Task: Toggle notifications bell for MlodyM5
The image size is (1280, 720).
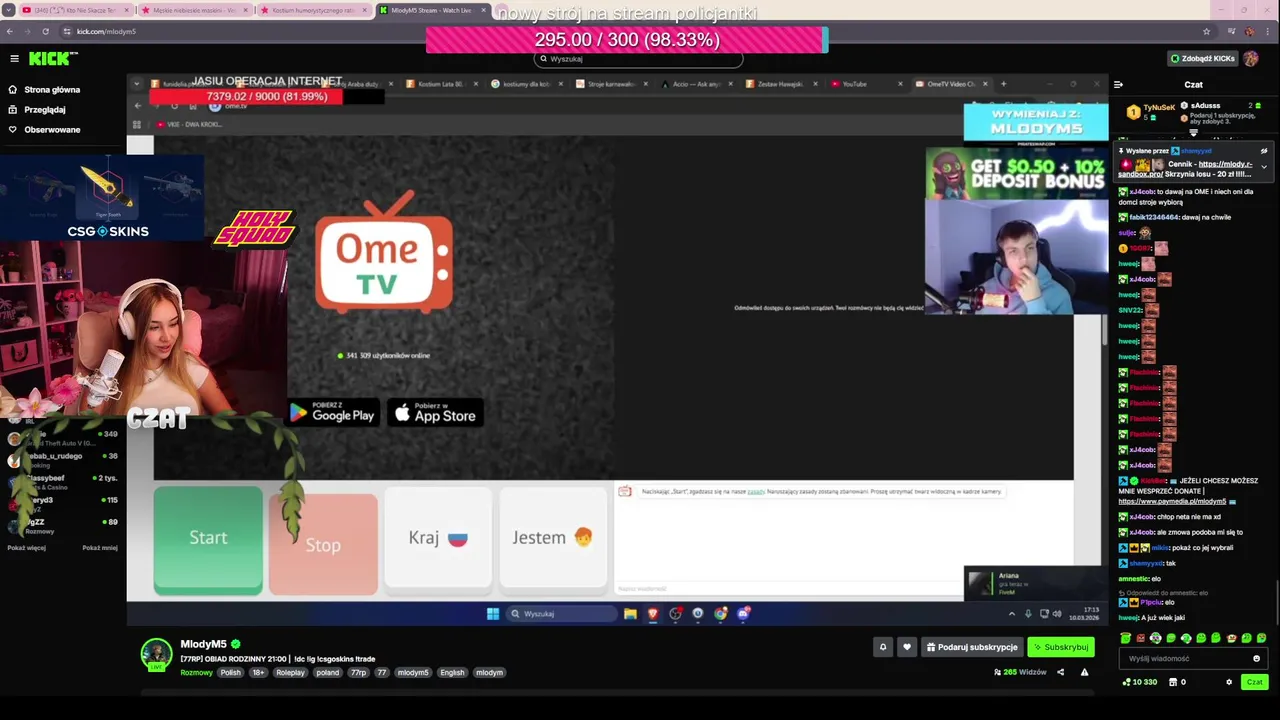Action: 883,647
